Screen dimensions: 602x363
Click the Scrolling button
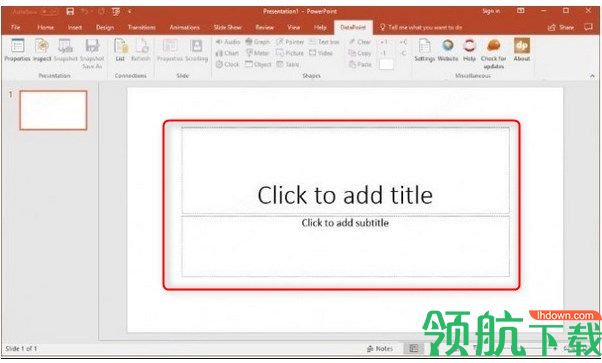[x=197, y=50]
